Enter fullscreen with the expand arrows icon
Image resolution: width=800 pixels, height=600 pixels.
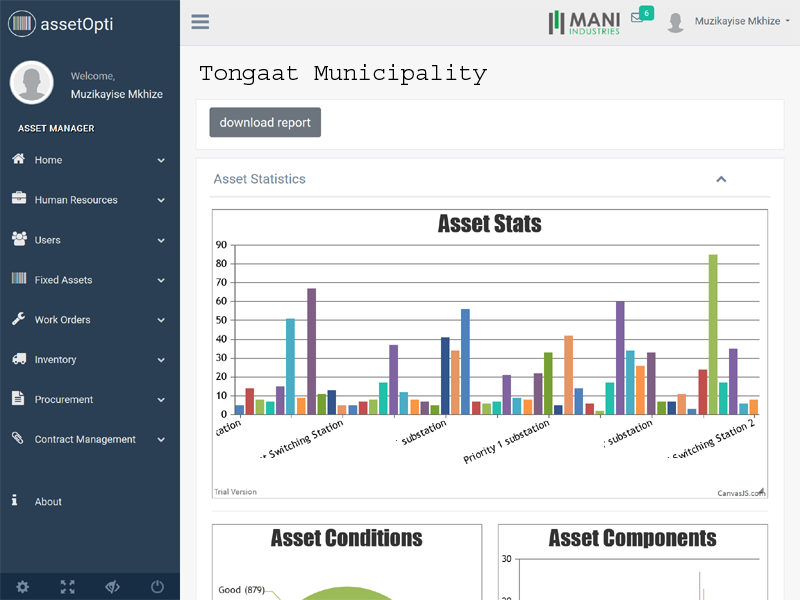[68, 587]
